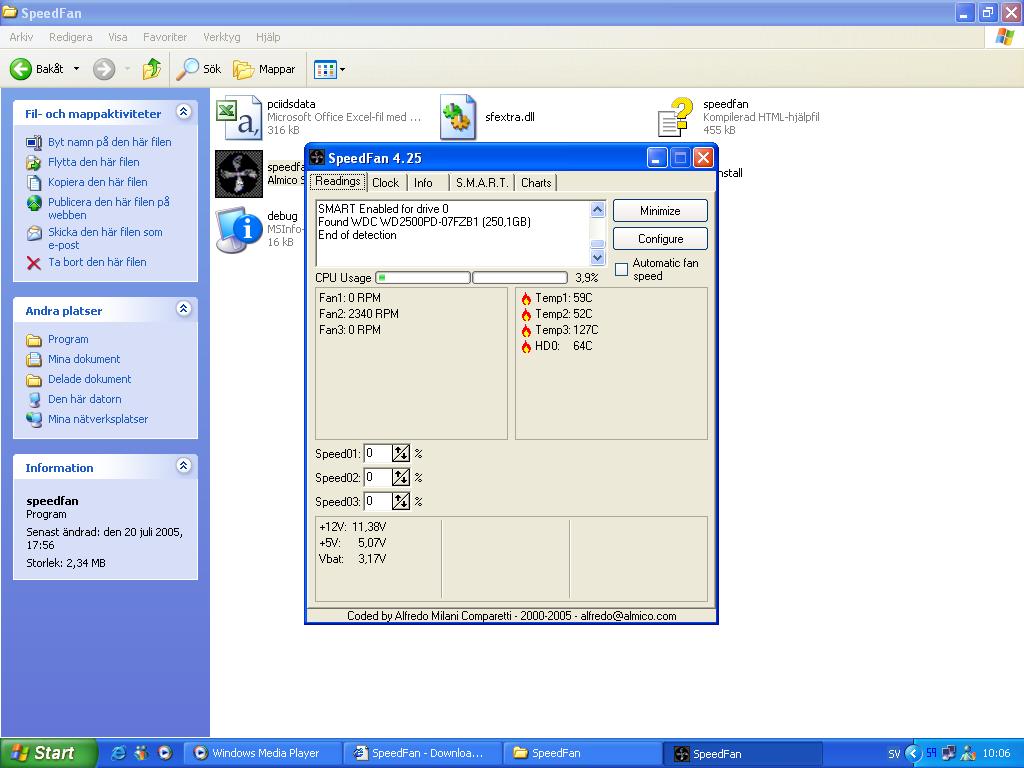Click the red X delete icon
Viewport: 1024px width, 768px height.
coord(34,263)
